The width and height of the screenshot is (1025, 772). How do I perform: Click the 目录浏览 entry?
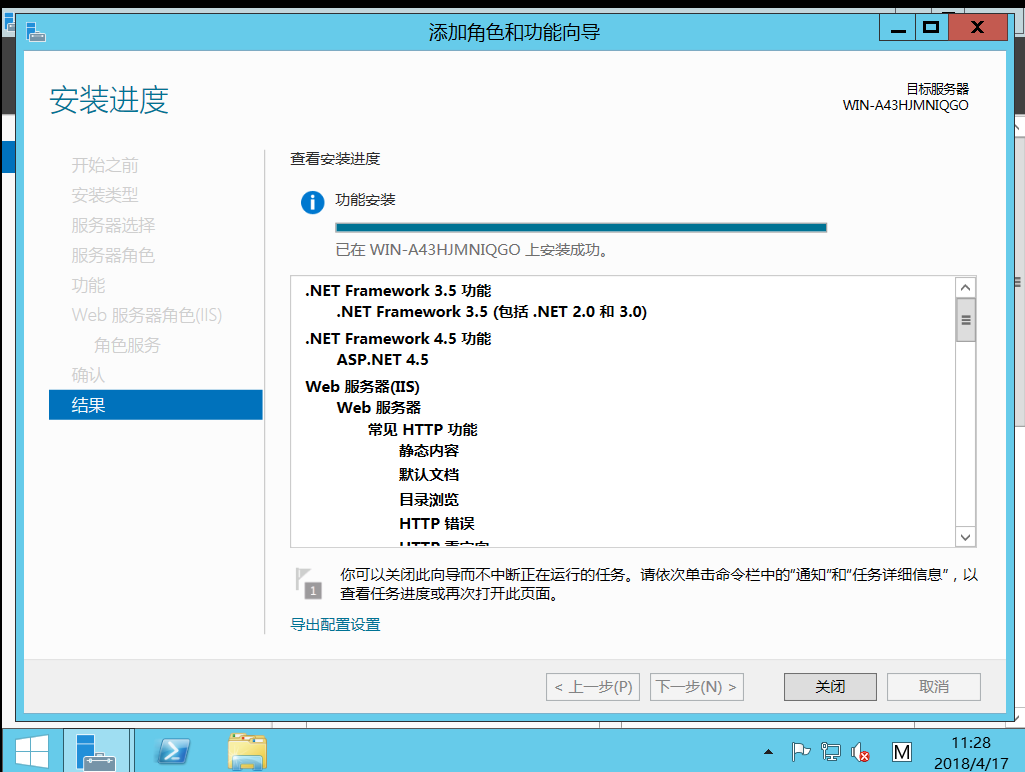click(x=429, y=500)
